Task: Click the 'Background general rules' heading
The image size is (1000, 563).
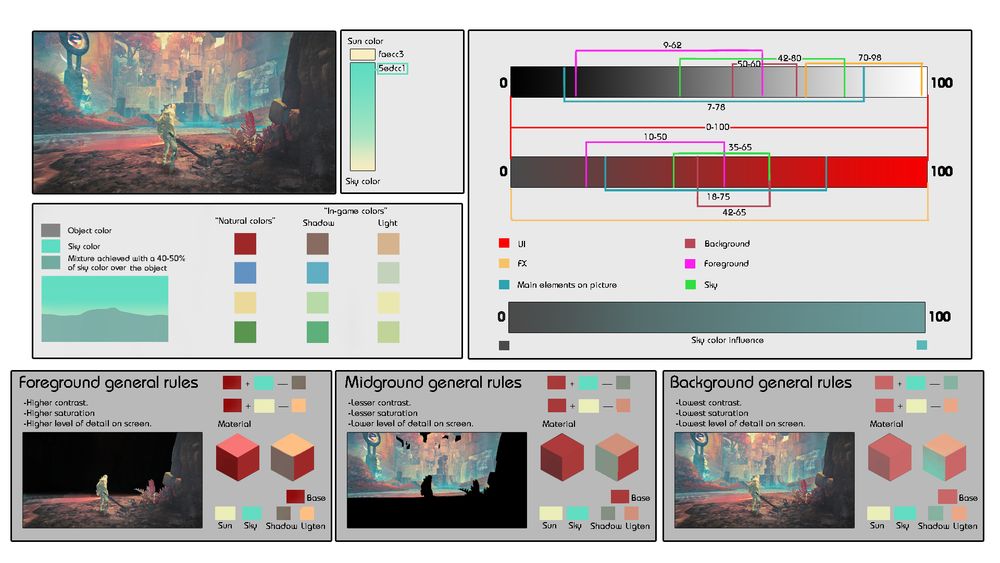Action: pos(760,383)
